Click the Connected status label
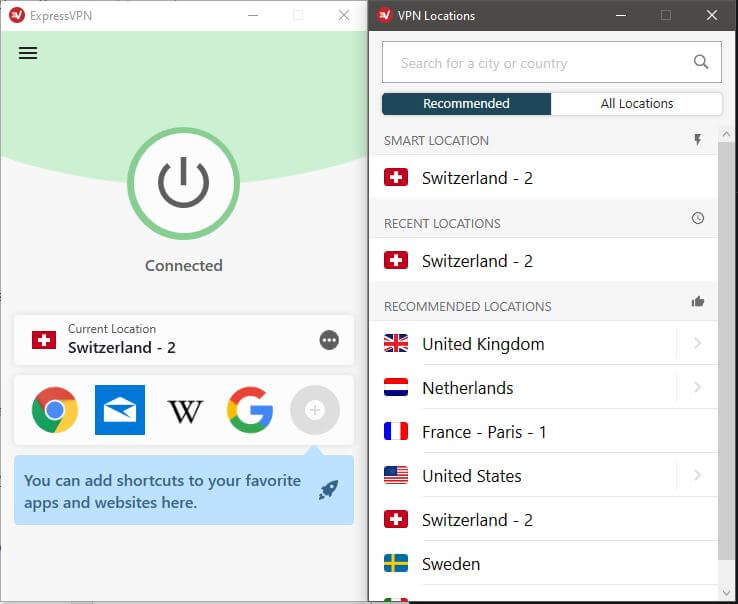The height and width of the screenshot is (604, 738). tap(184, 266)
